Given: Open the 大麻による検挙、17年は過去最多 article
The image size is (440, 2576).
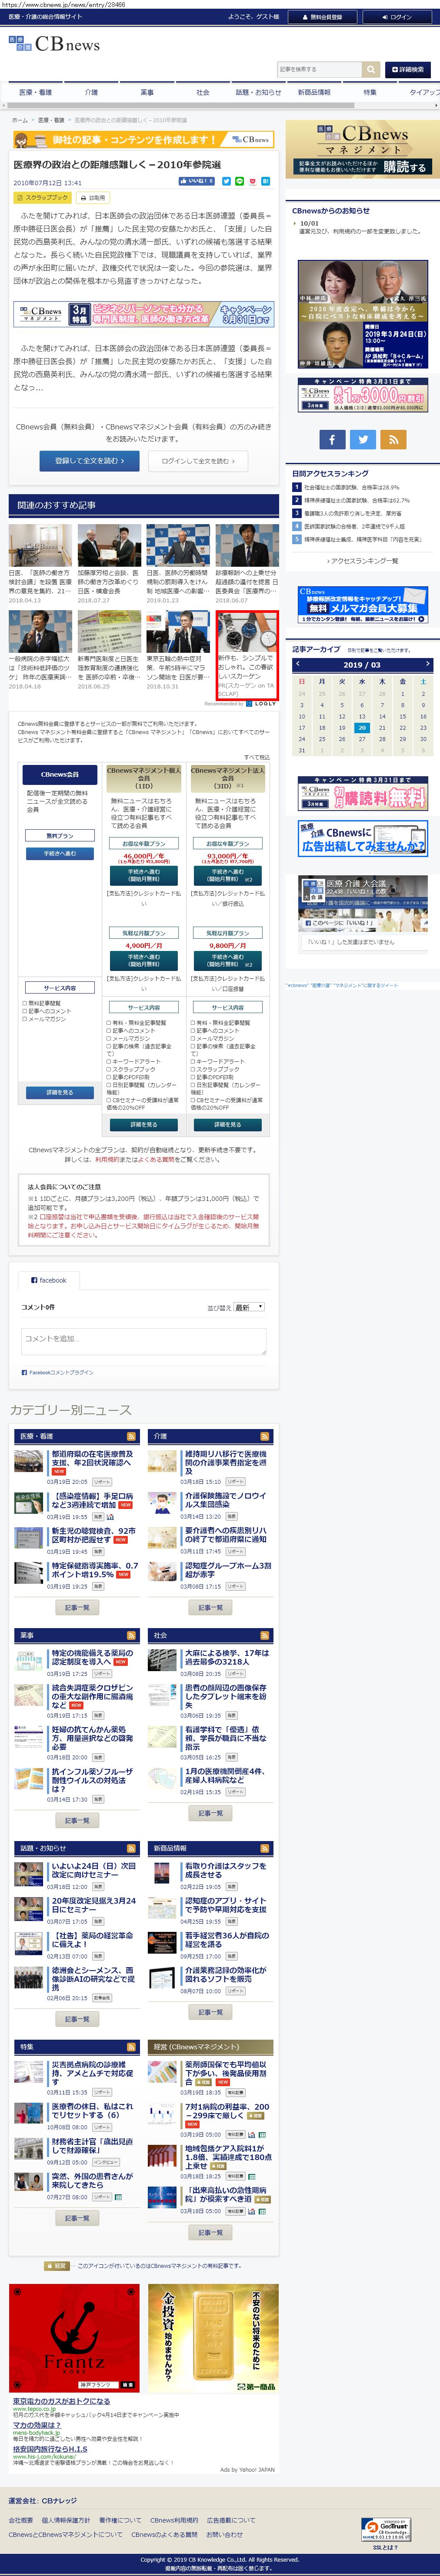Looking at the screenshot, I should (x=226, y=1657).
